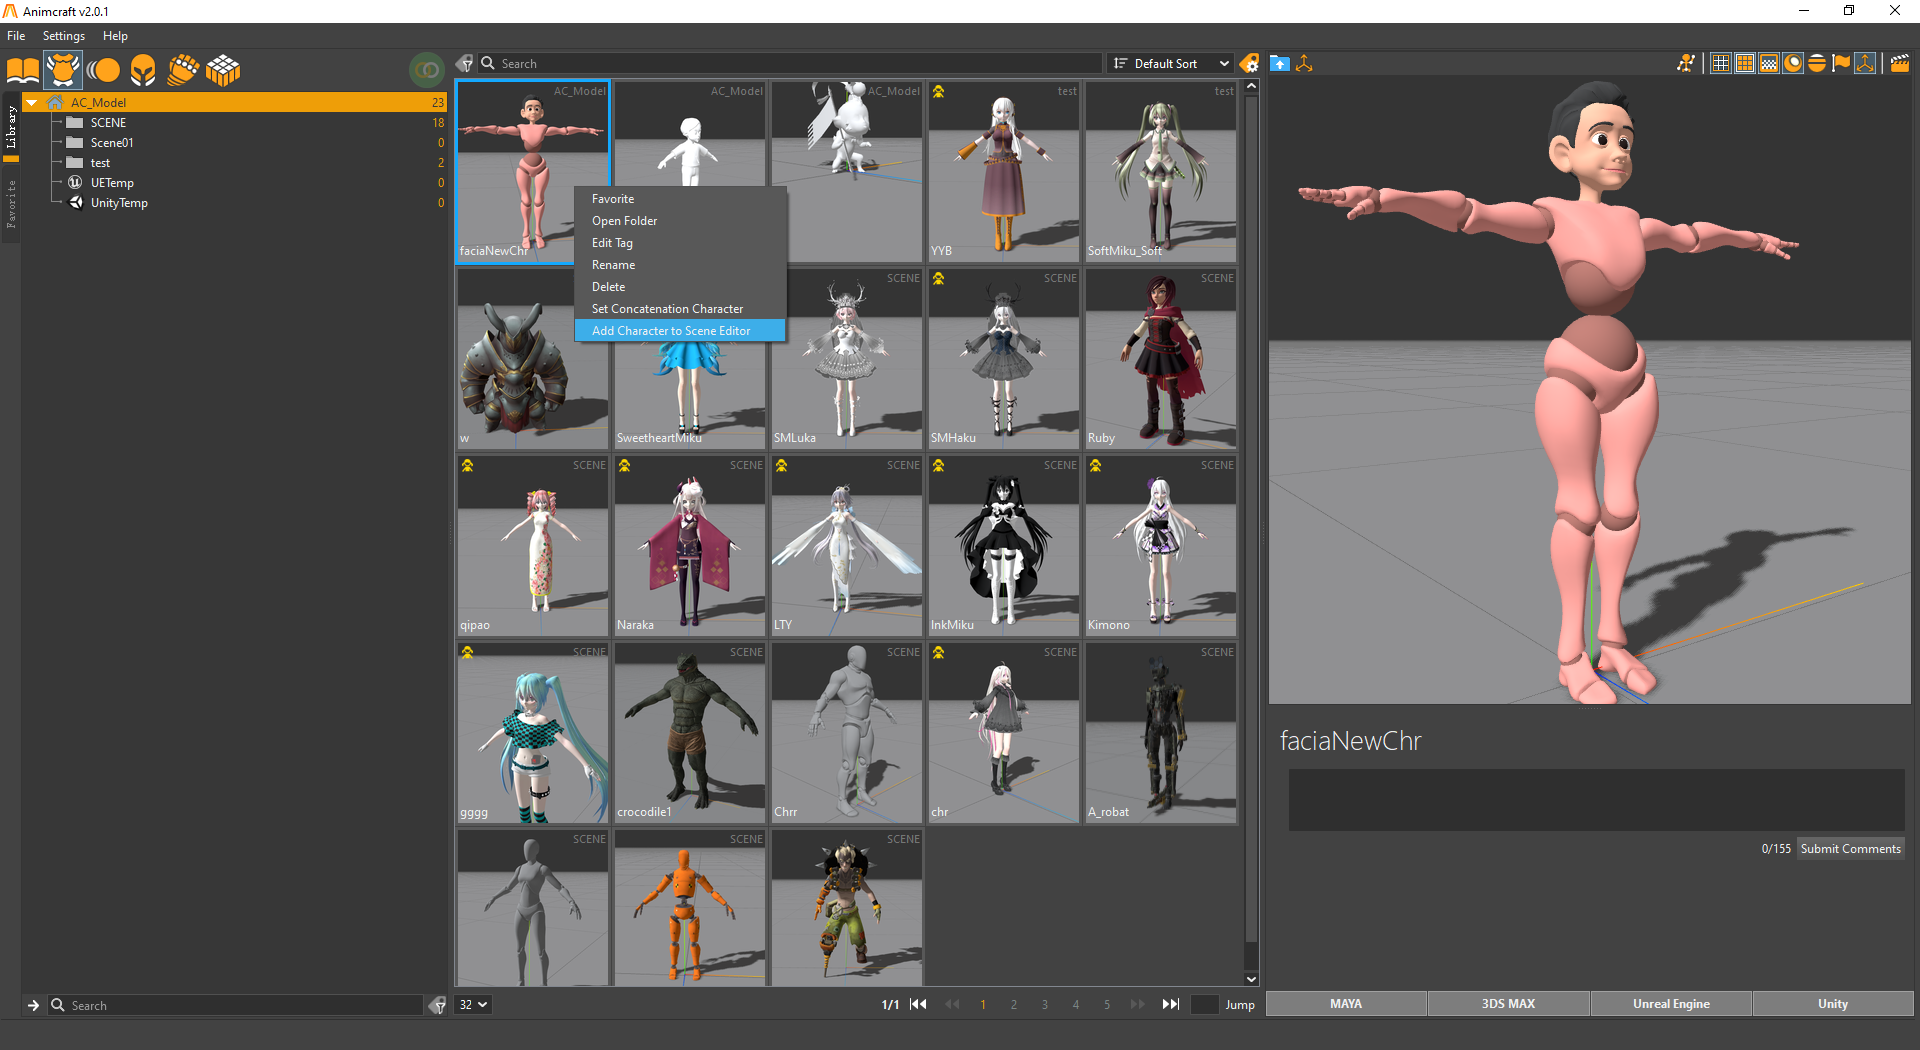Image resolution: width=1920 pixels, height=1050 pixels.
Task: Open the Default Sort dropdown
Action: pyautogui.click(x=1170, y=63)
